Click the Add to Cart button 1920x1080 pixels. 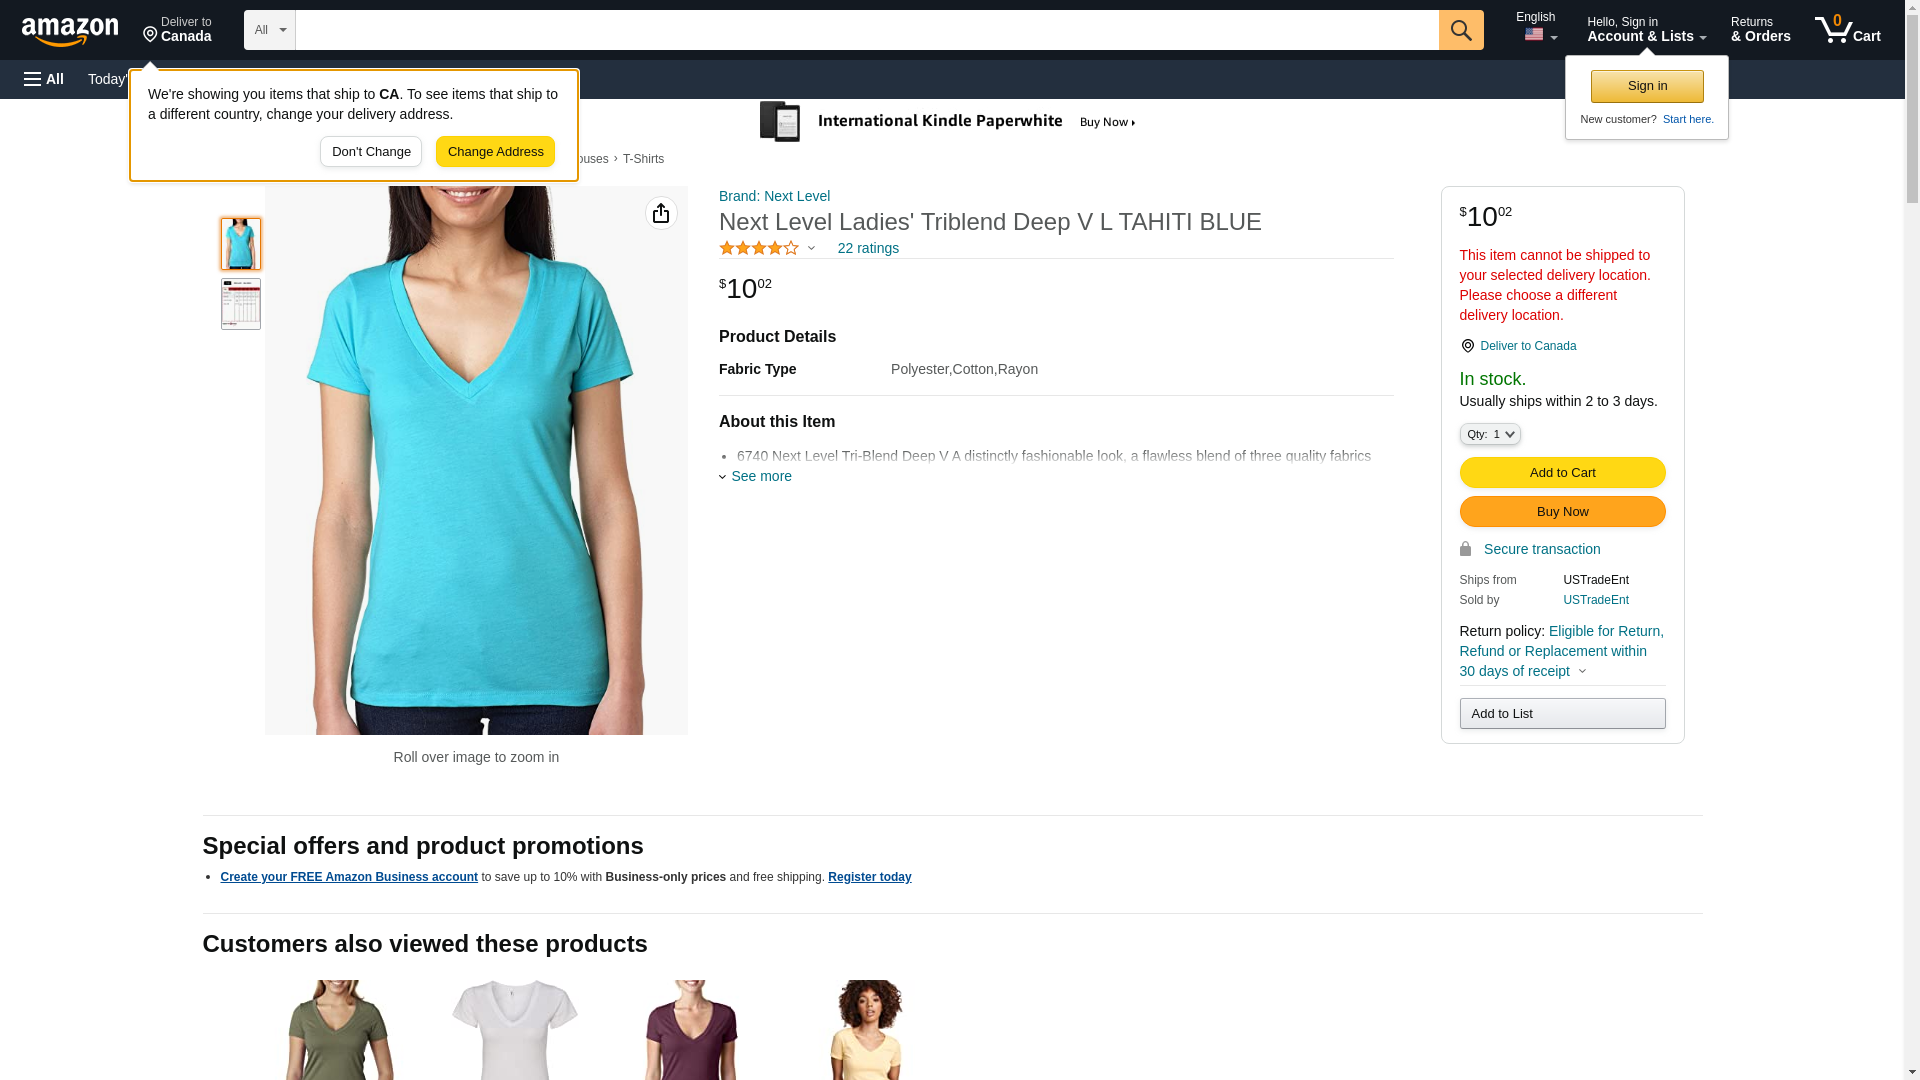click(1562, 472)
